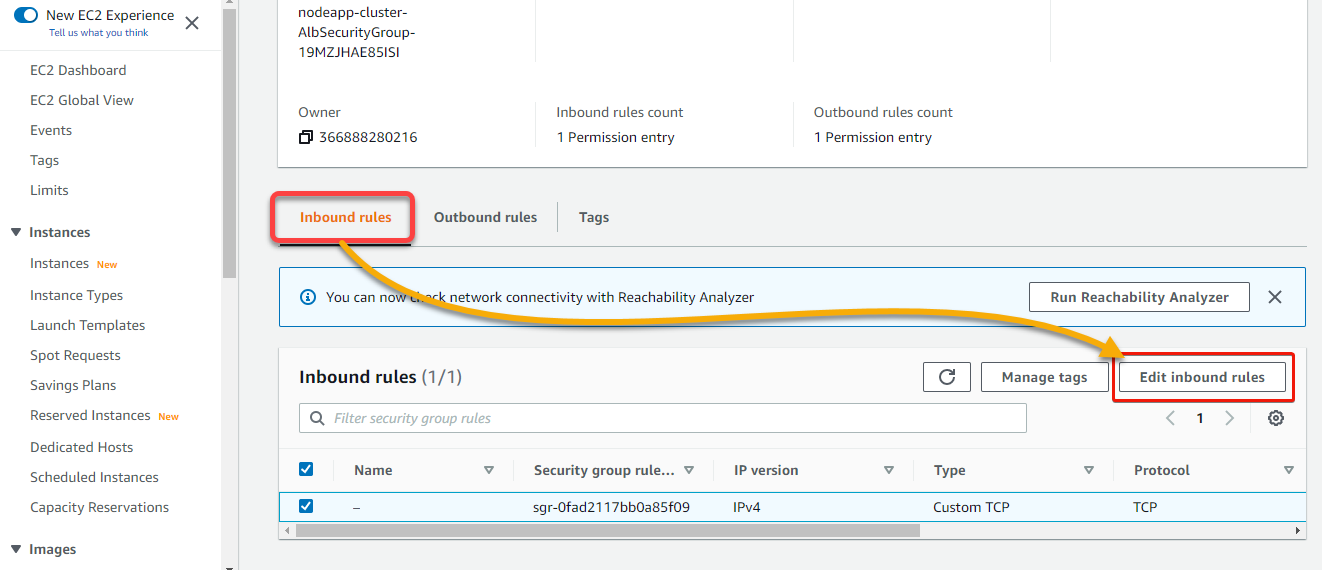Switch to Tags tab

(594, 217)
